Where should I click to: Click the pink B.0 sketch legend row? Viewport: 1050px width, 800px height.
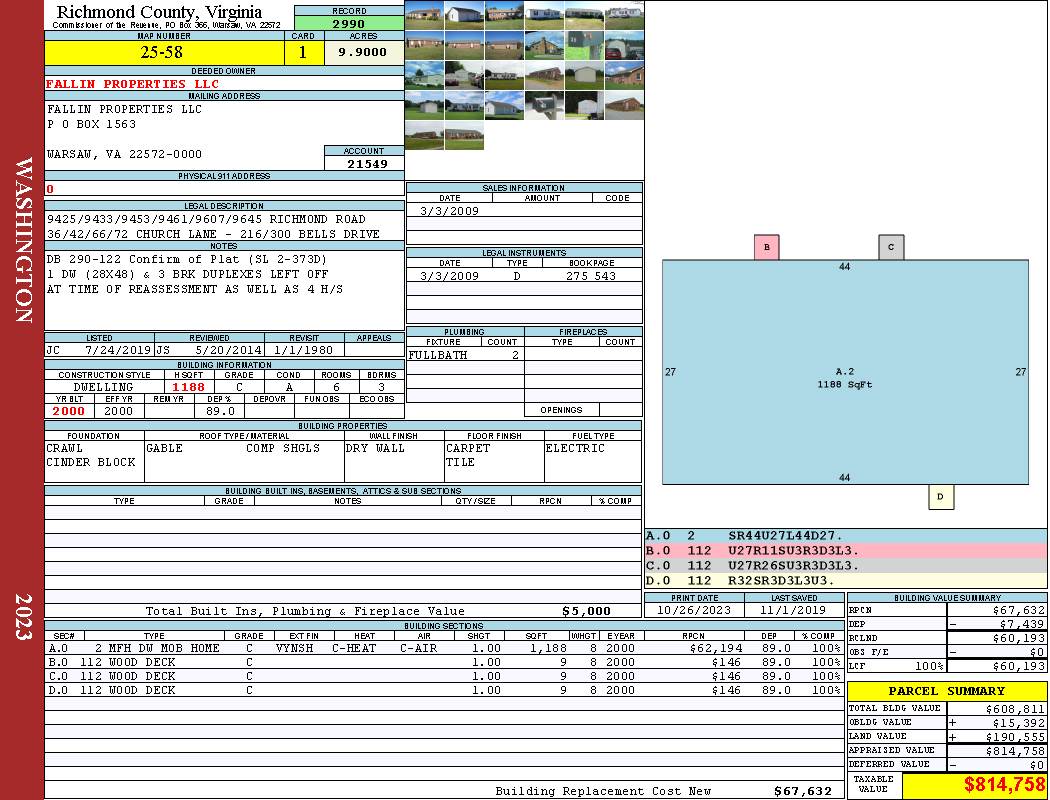pyautogui.click(x=846, y=550)
